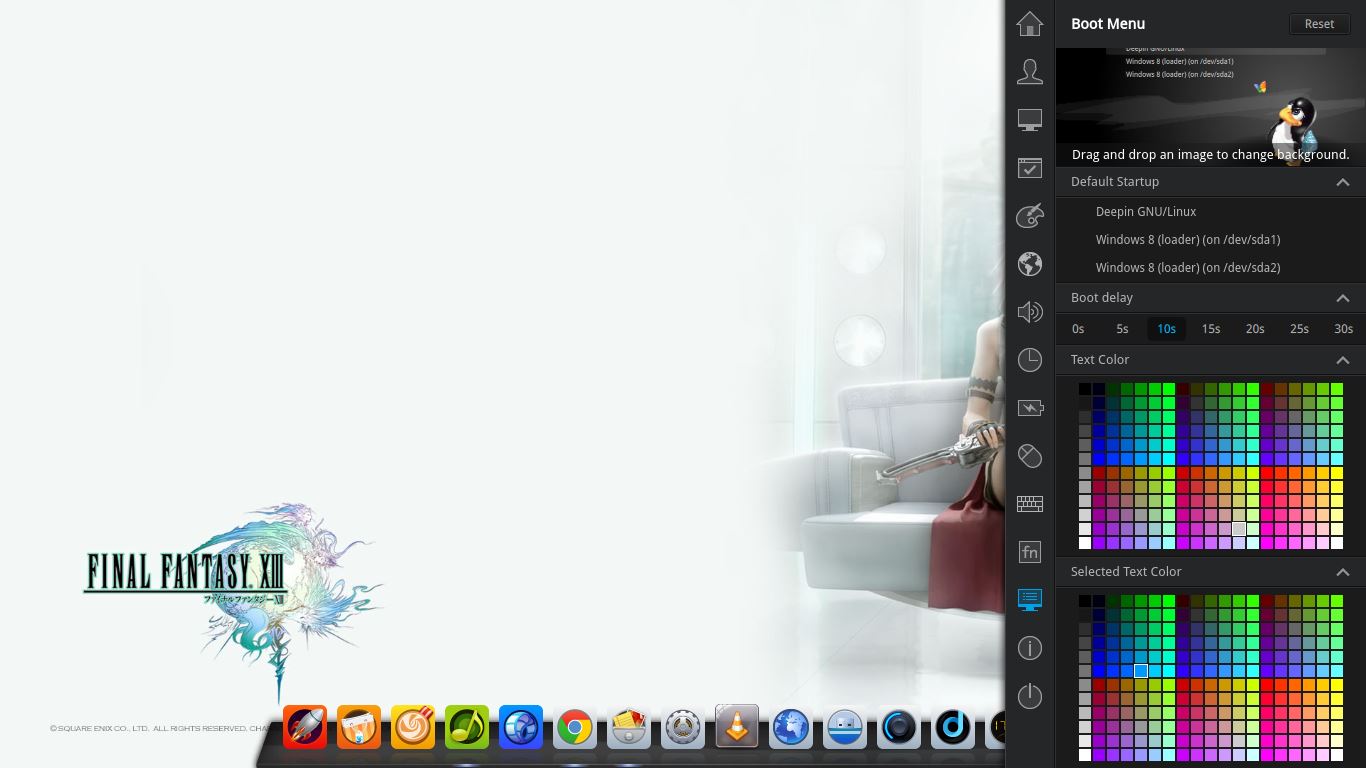
Task: Set boot delay to 5s
Action: pos(1122,328)
